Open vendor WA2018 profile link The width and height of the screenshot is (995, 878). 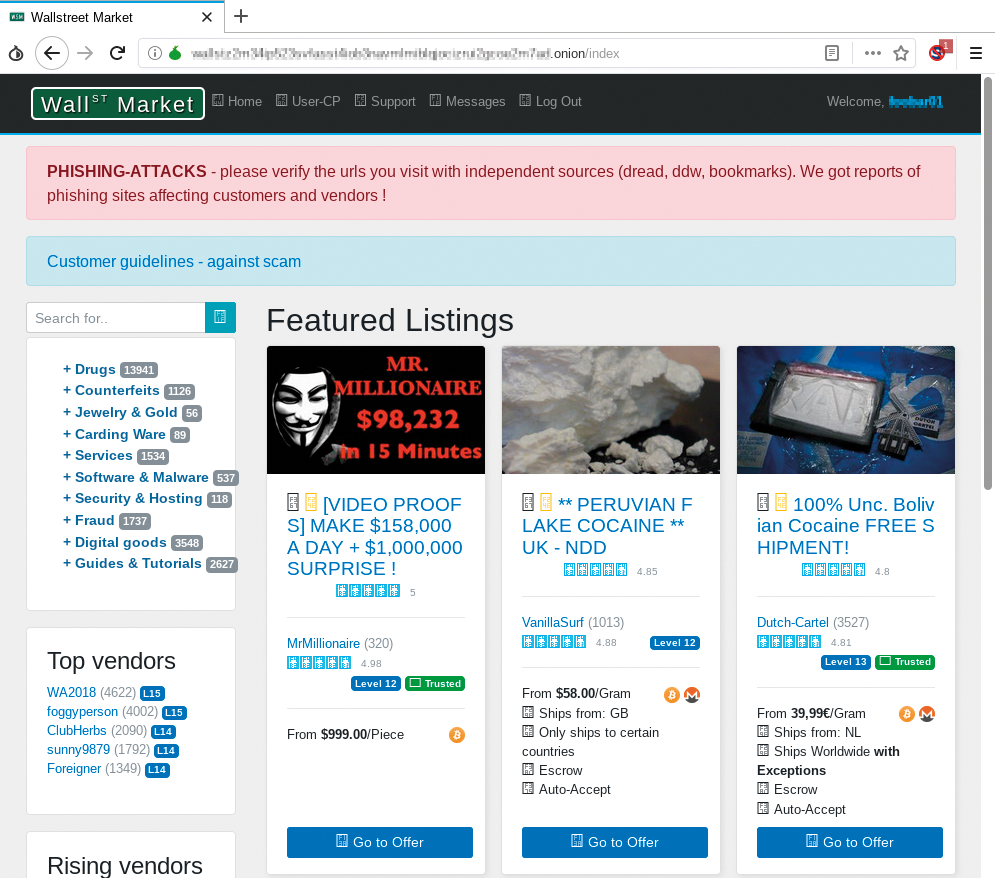pos(72,692)
